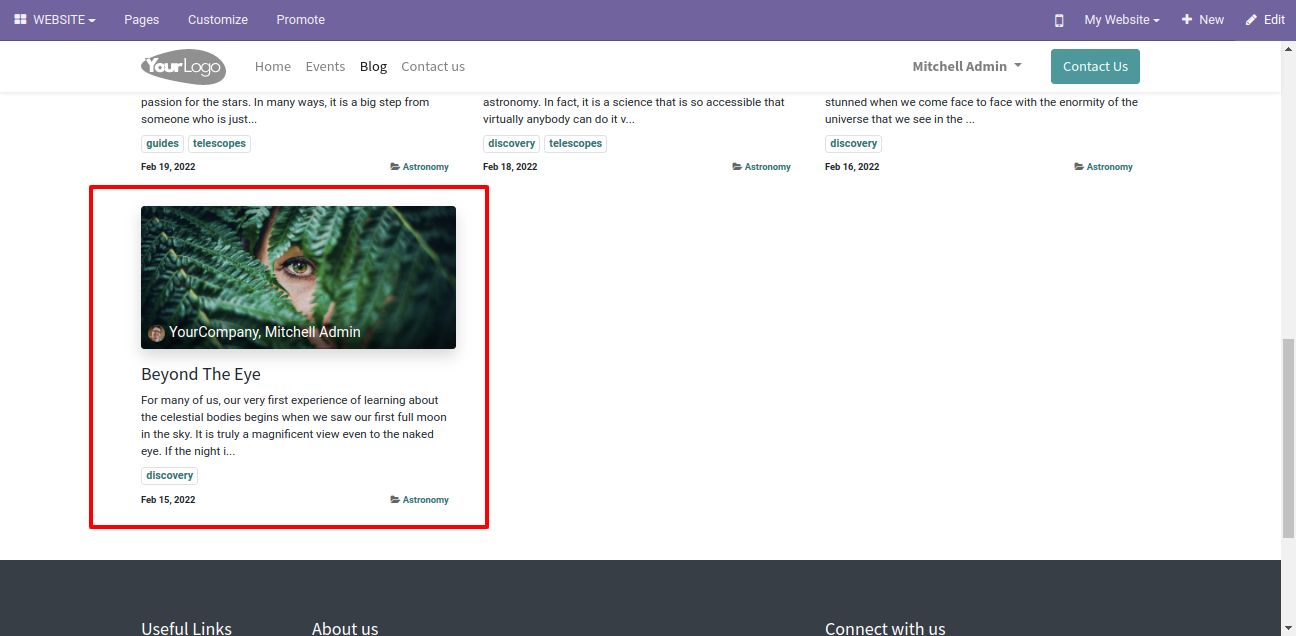Open the Pages menu
1296x636 pixels.
tap(141, 20)
